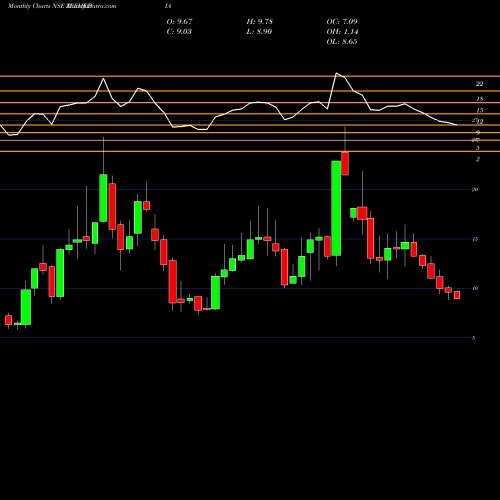Click the price axis label '5' at bottom gridline
The height and width of the screenshot is (500, 500).
click(473, 338)
